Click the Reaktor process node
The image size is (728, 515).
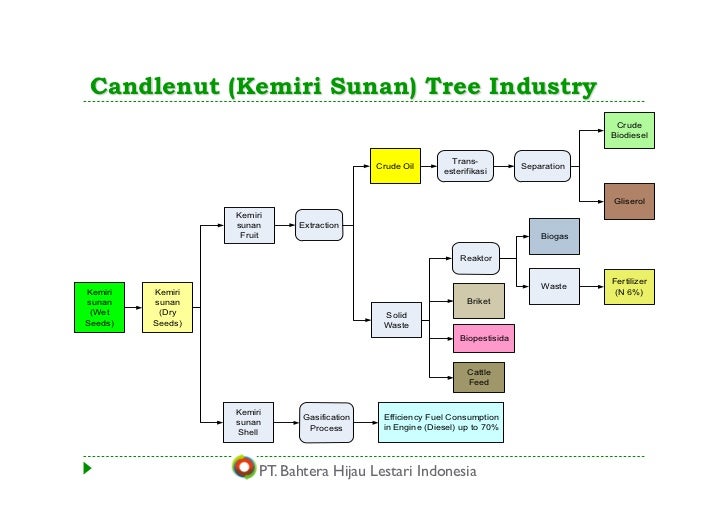(476, 258)
